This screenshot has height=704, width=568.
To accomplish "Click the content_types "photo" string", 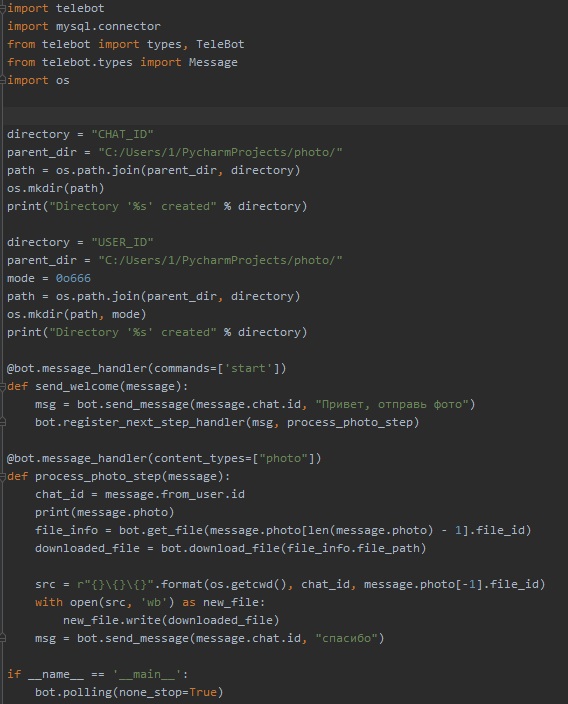I will 283,458.
